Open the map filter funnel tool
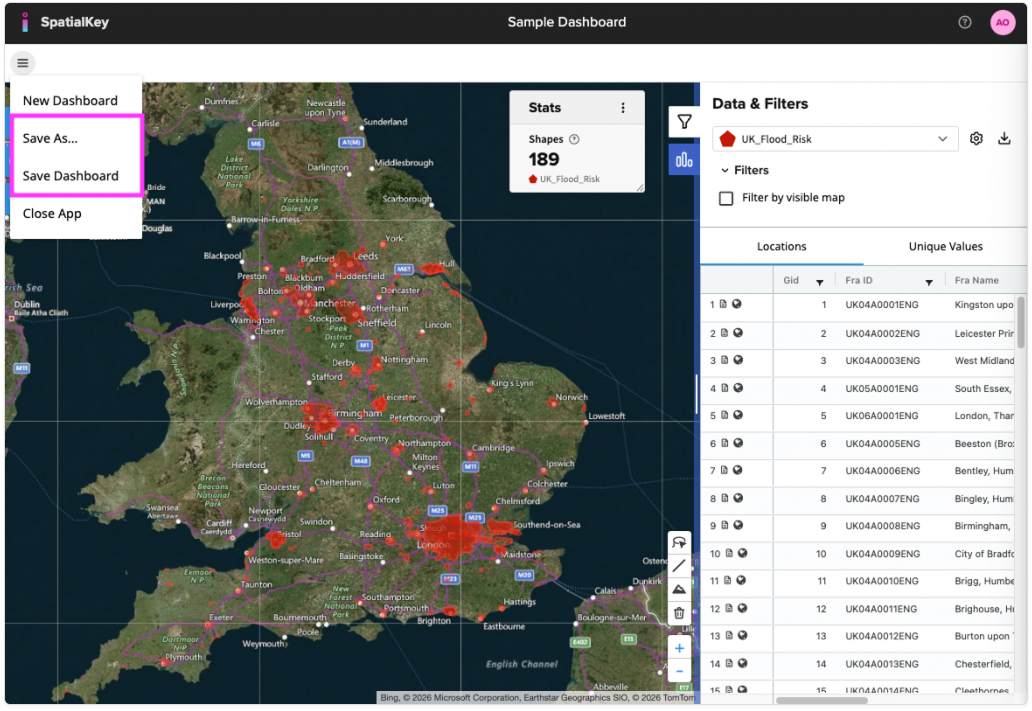1032x711 pixels. pyautogui.click(x=683, y=121)
